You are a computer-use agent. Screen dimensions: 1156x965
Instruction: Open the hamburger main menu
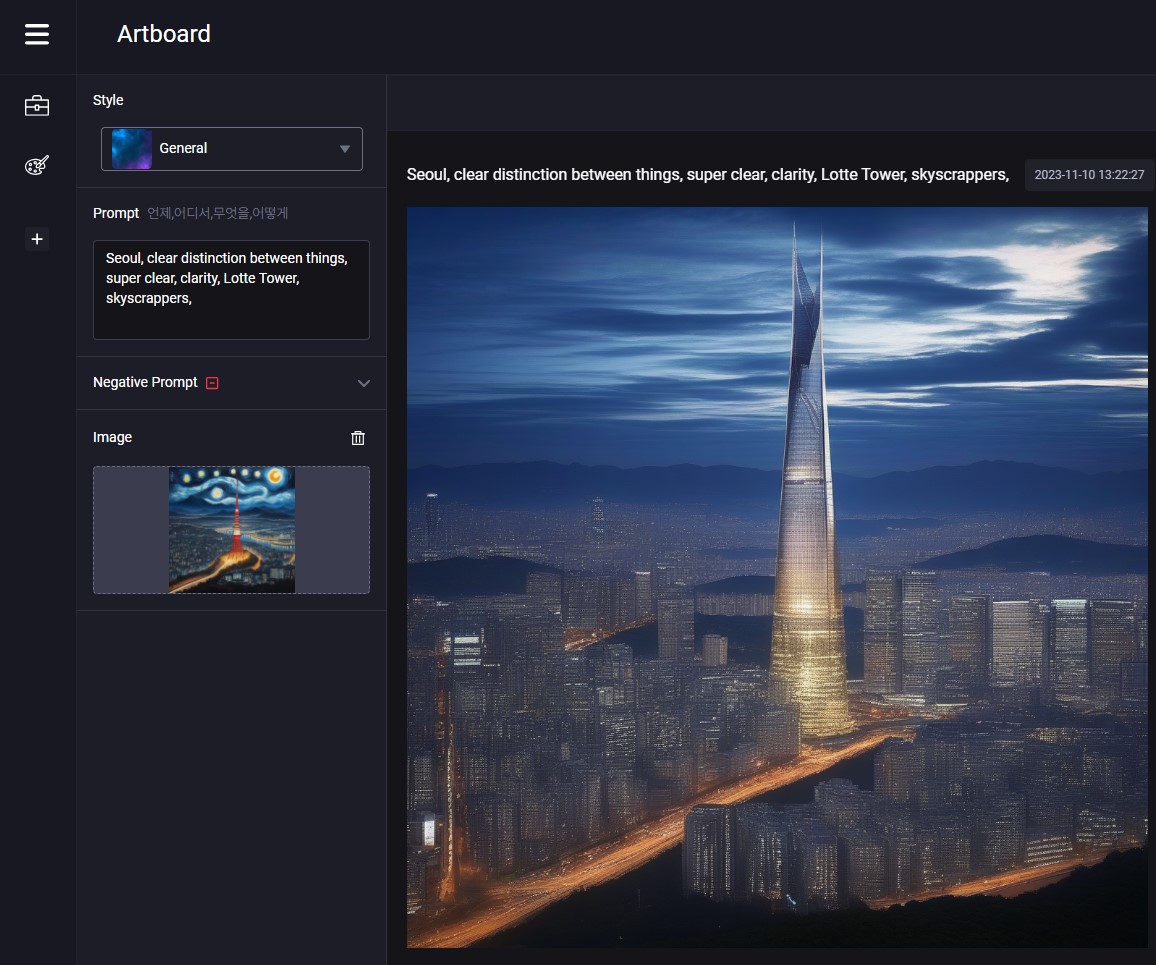click(x=37, y=35)
